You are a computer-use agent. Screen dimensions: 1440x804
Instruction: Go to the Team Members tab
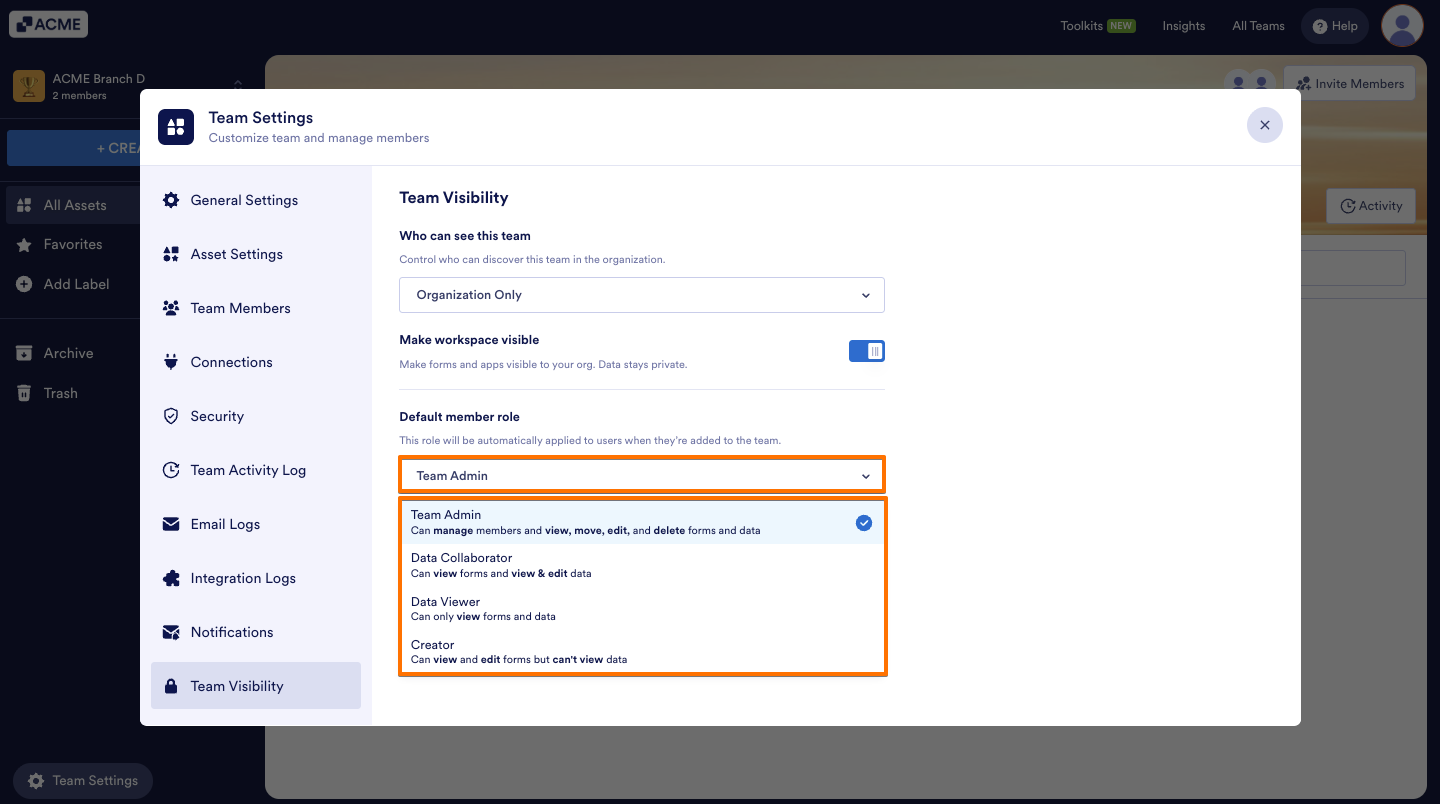pos(256,308)
